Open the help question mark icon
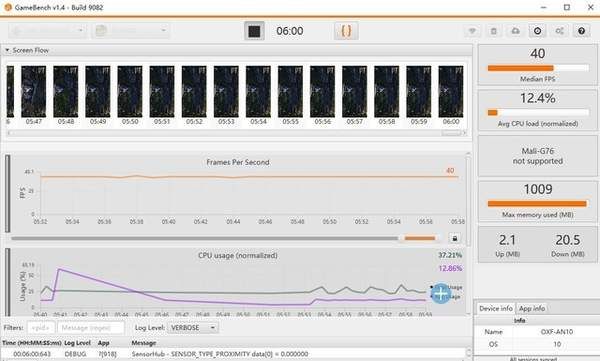This screenshot has height=361, width=600. [x=581, y=31]
